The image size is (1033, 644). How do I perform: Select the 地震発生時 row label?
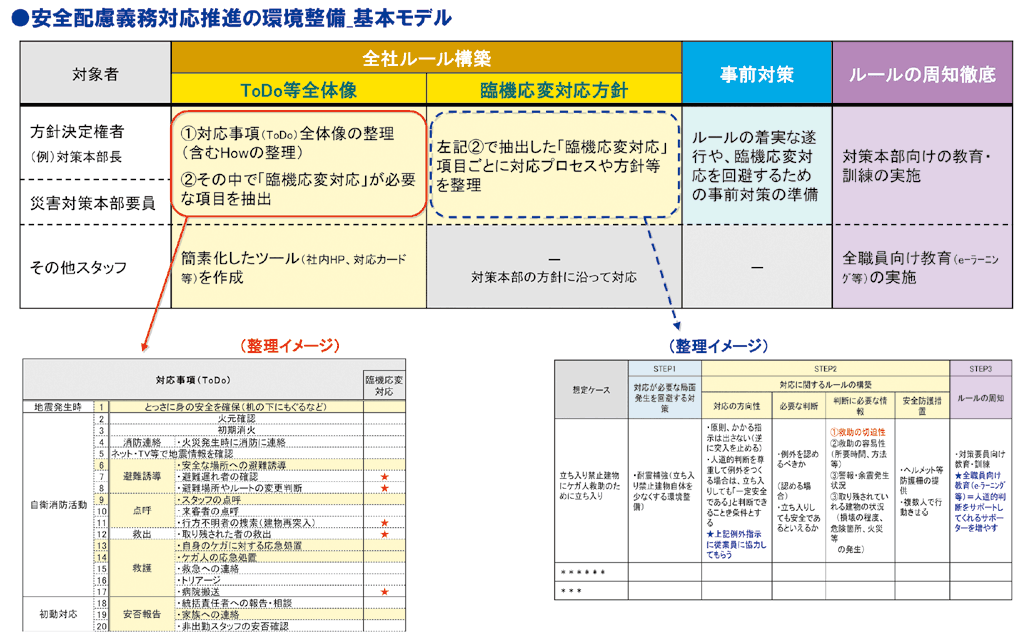[x=58, y=407]
